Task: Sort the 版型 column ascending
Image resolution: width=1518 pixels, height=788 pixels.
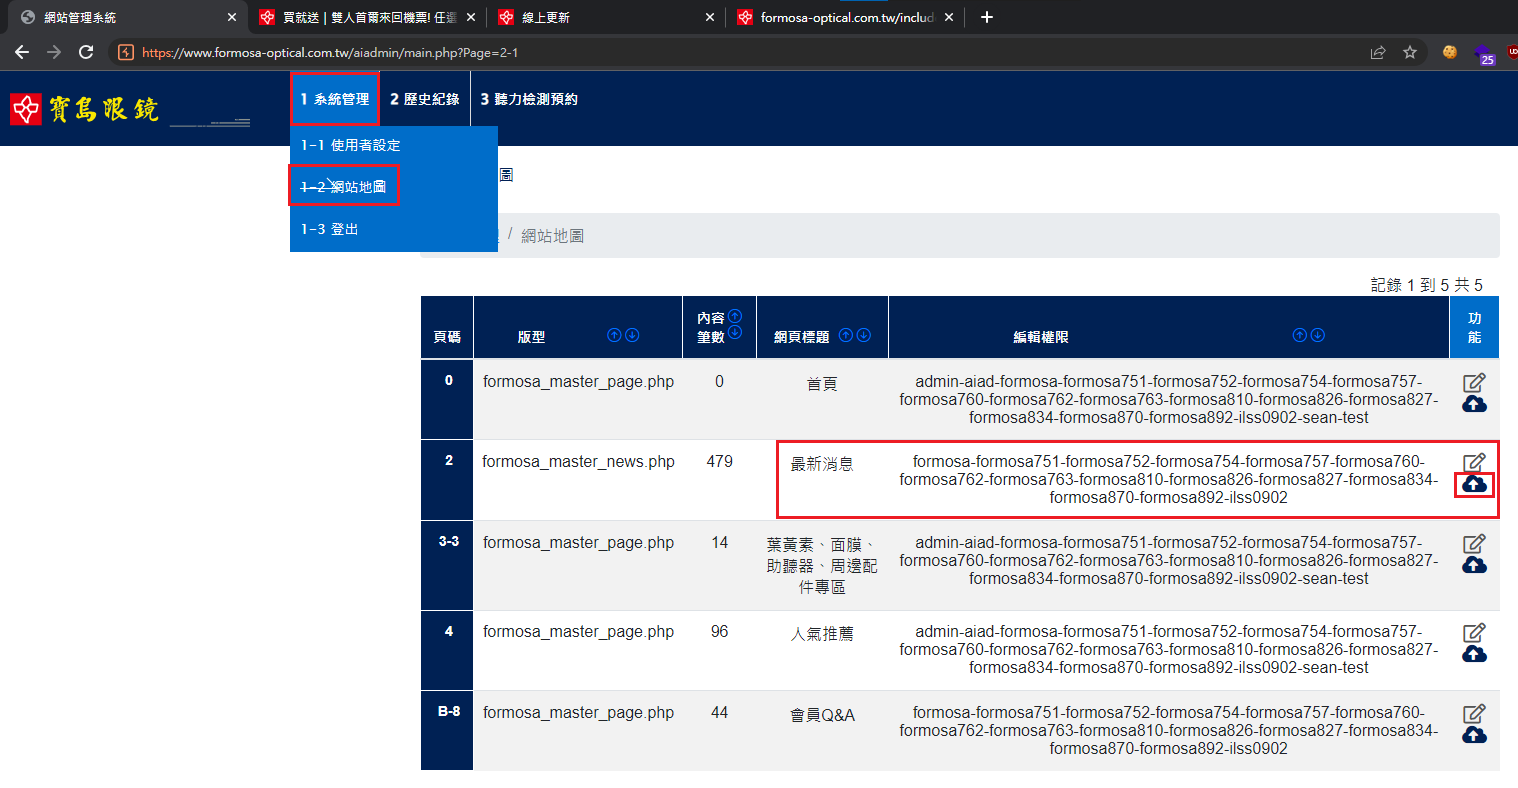Action: click(x=614, y=335)
